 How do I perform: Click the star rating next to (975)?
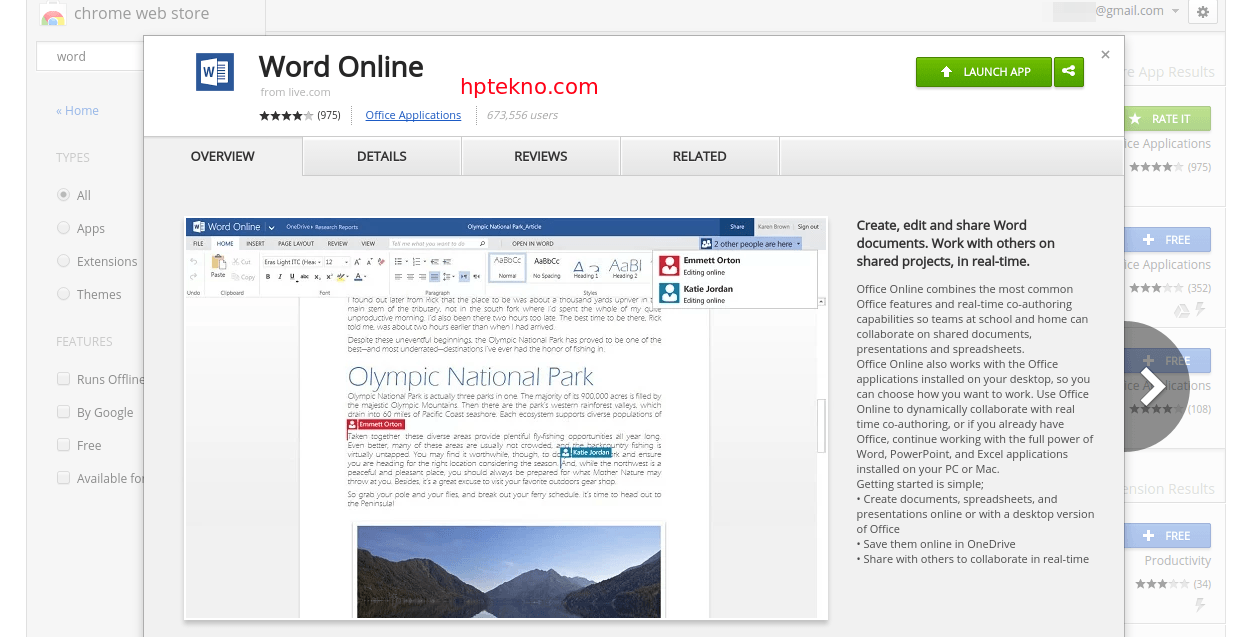click(x=287, y=115)
